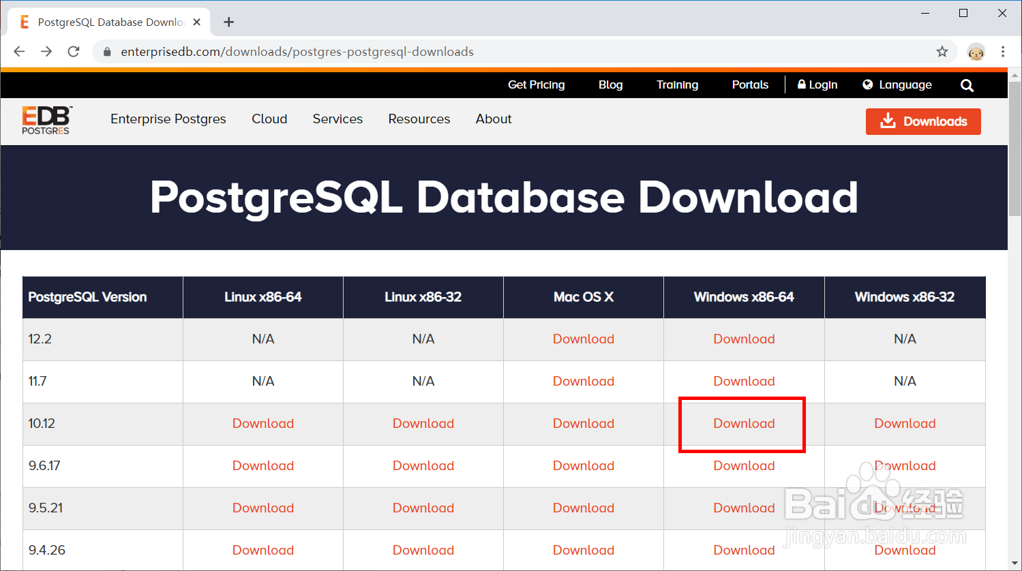1022x571 pixels.
Task: Download 9.4.26 for Linux x86-64
Action: pos(263,550)
